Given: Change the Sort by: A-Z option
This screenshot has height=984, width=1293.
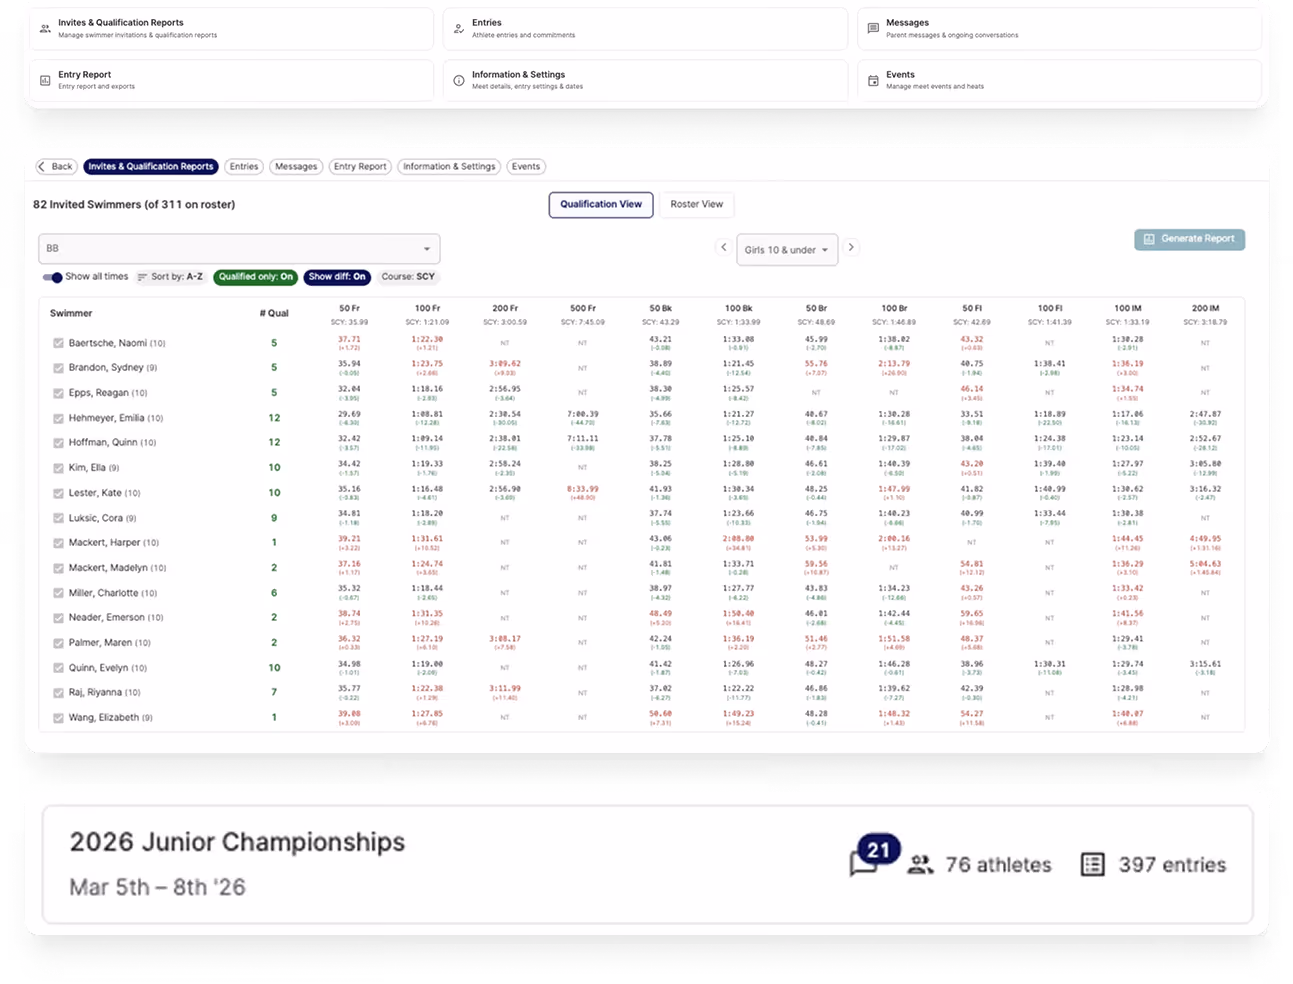Looking at the screenshot, I should [x=170, y=277].
